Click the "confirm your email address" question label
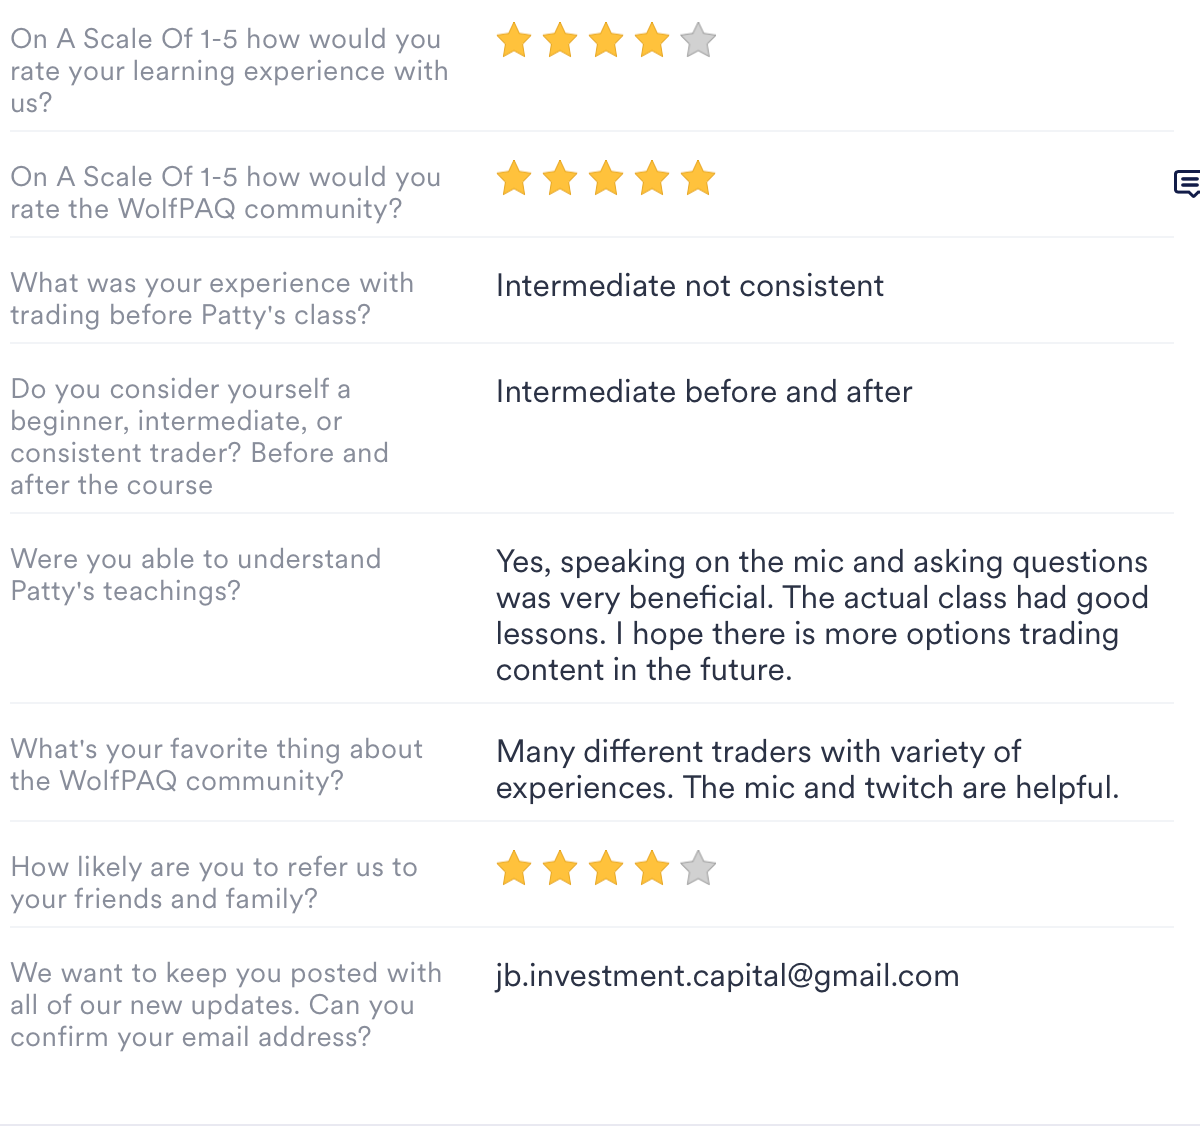The width and height of the screenshot is (1200, 1134). coord(226,1005)
